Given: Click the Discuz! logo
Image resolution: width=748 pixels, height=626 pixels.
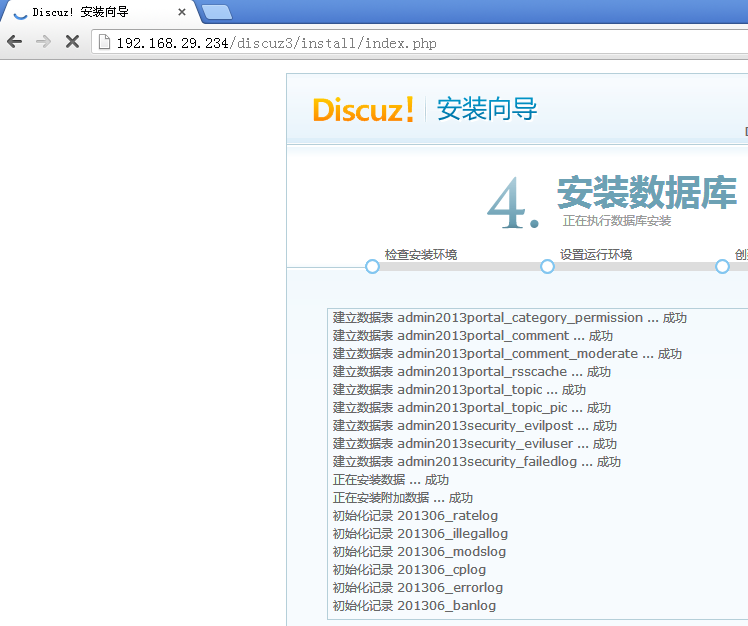Looking at the screenshot, I should tap(364, 110).
